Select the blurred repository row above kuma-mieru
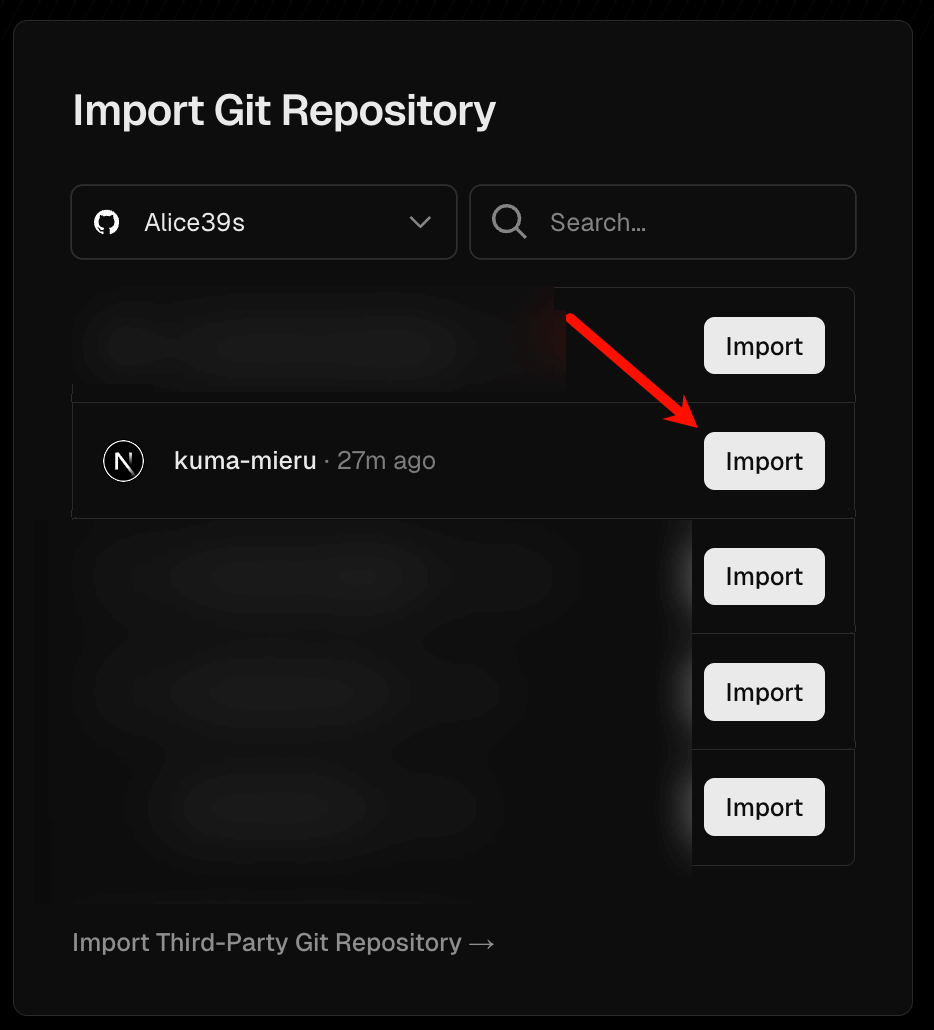Viewport: 934px width, 1030px height. tap(463, 345)
